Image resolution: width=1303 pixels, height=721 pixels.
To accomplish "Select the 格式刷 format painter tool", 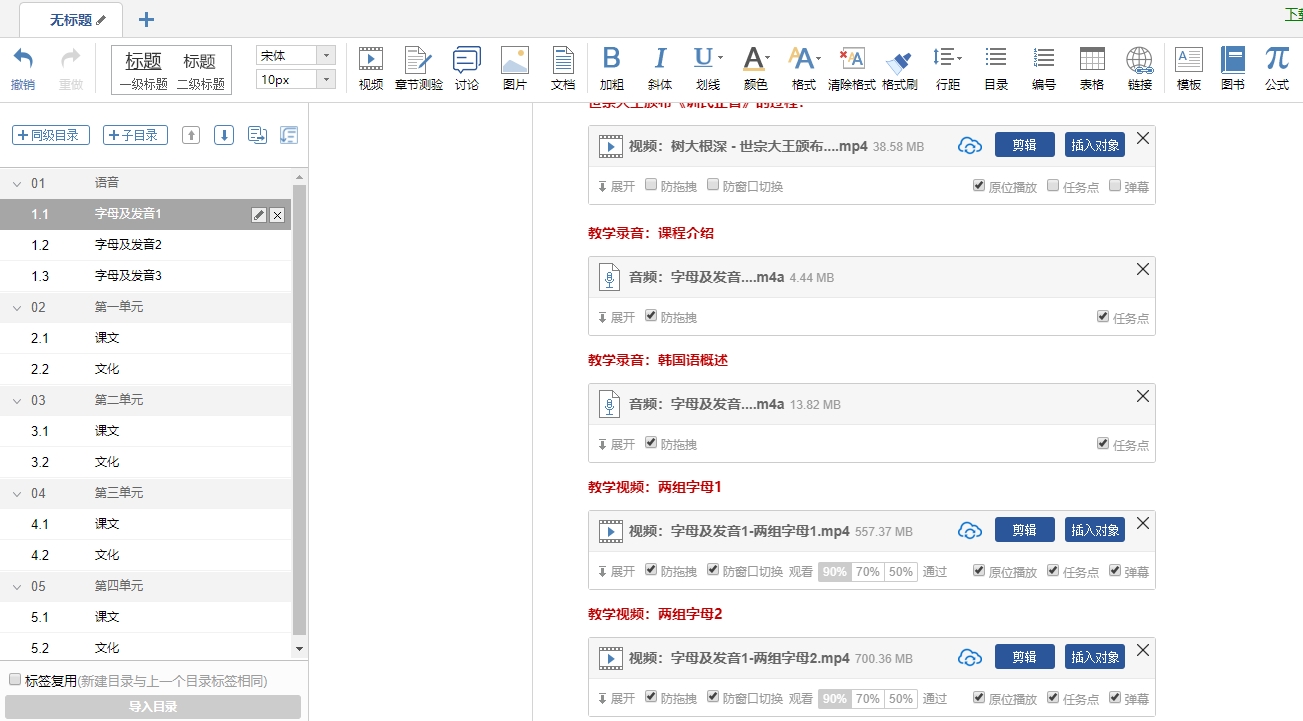I will click(x=899, y=68).
